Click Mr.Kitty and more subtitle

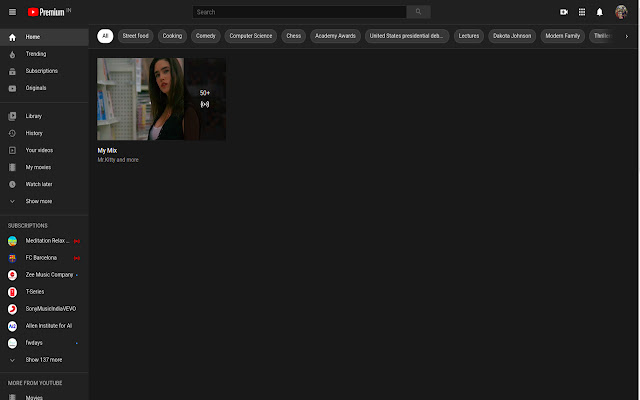118,160
